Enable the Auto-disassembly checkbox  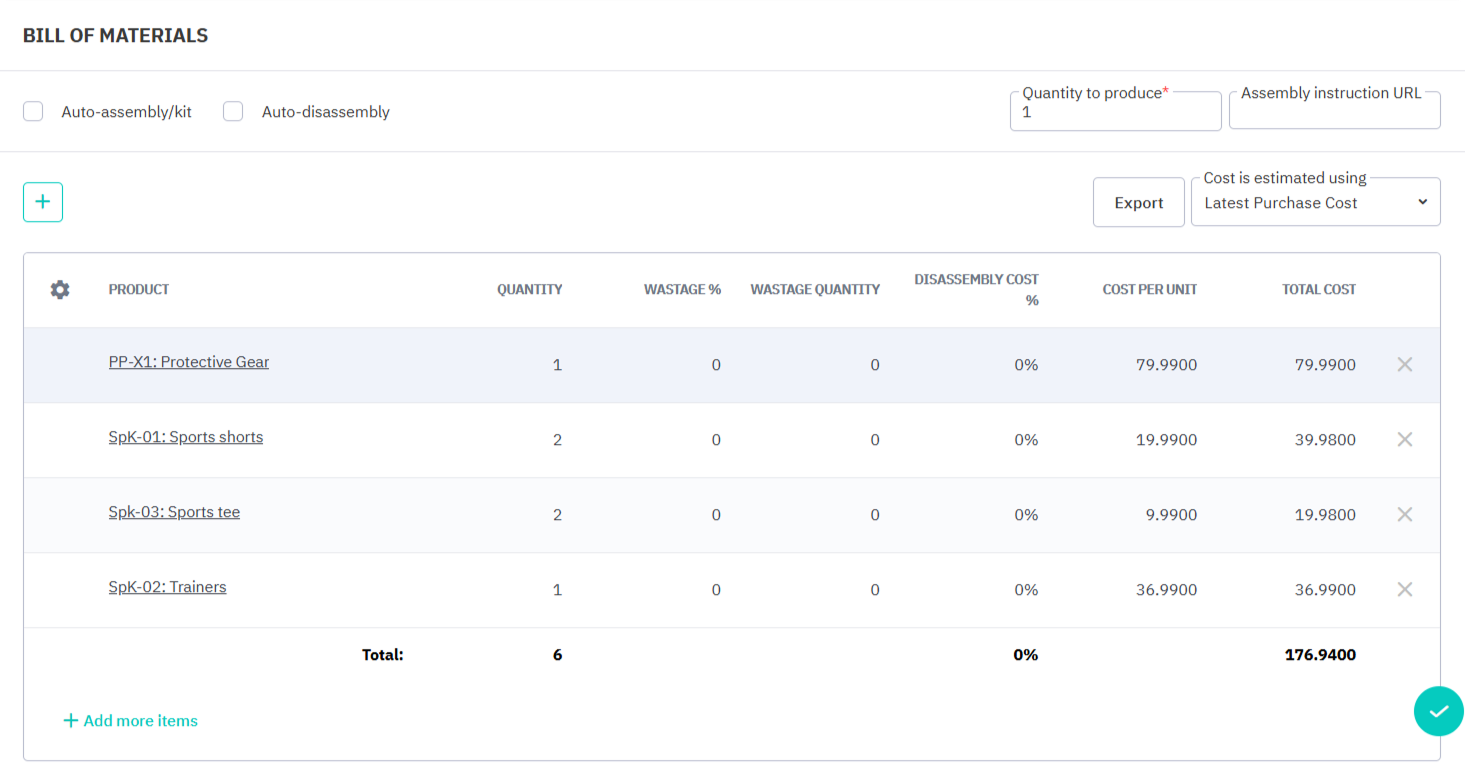pos(233,112)
